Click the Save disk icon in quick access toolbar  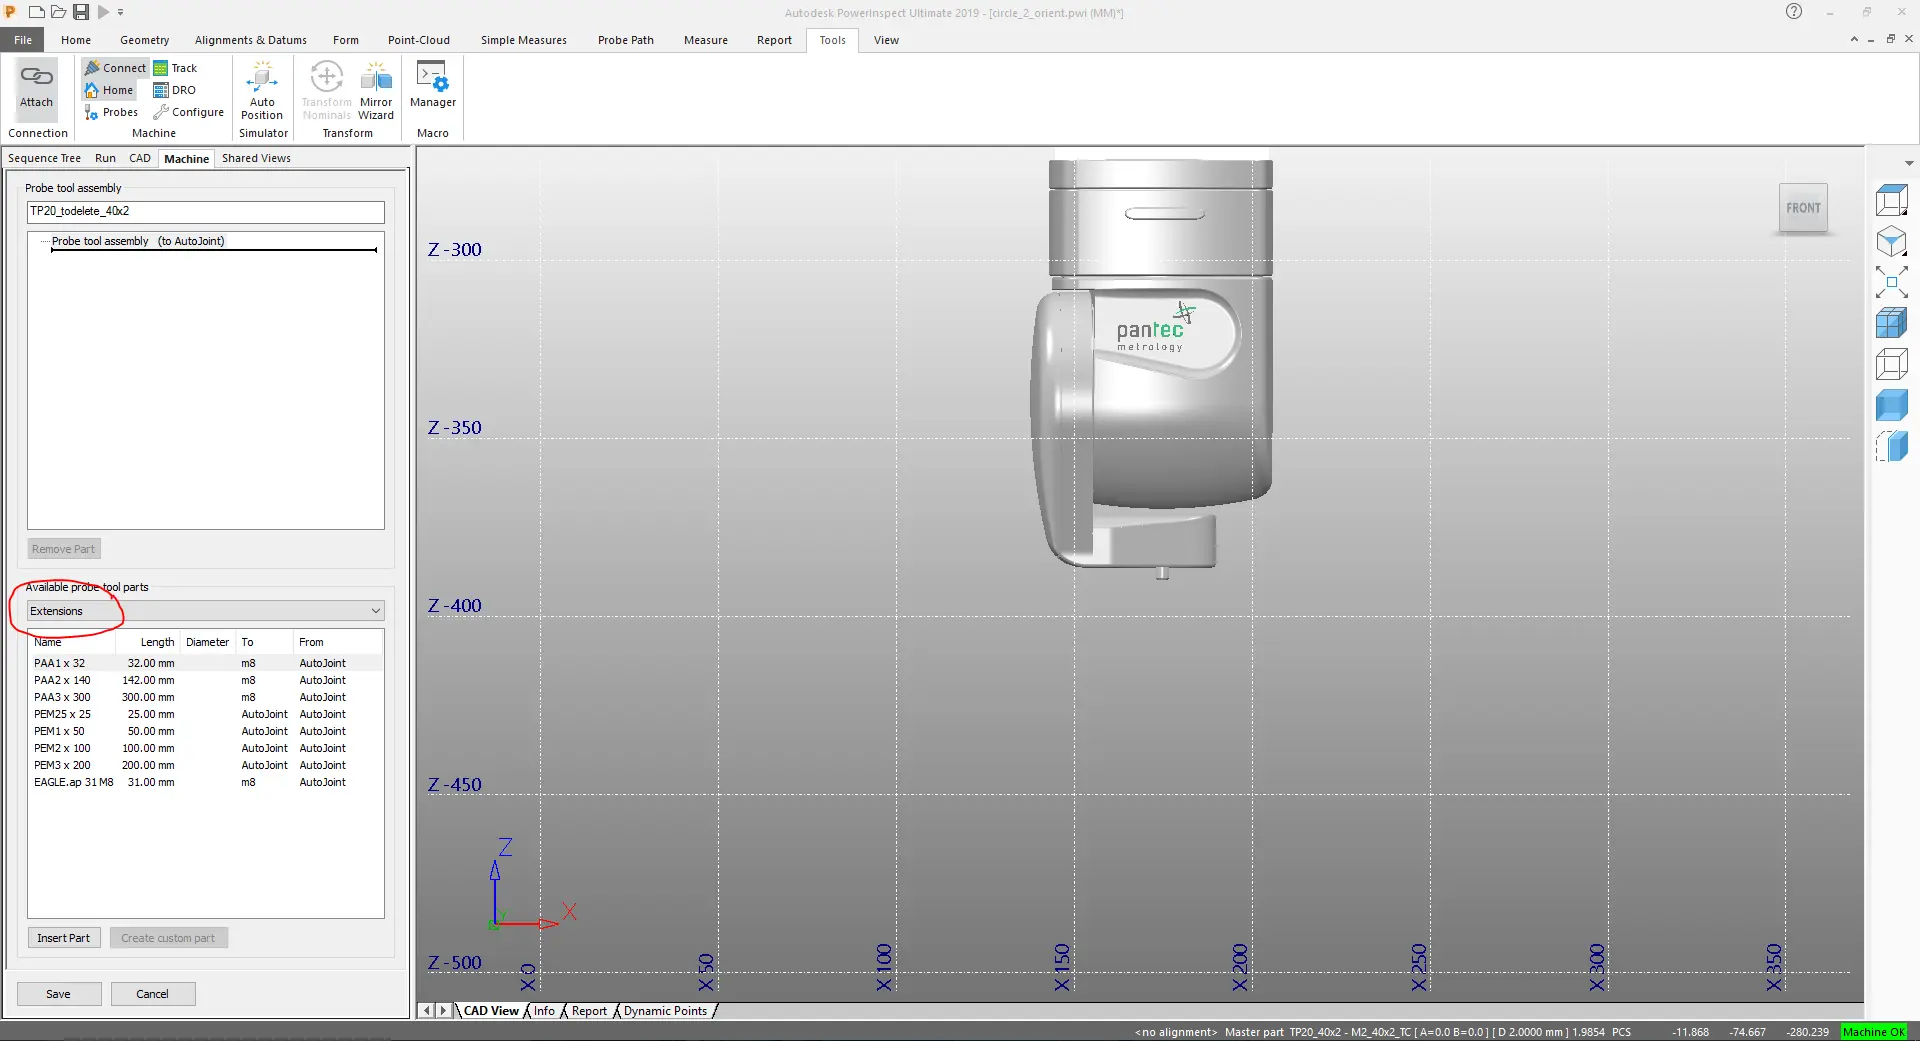(81, 12)
